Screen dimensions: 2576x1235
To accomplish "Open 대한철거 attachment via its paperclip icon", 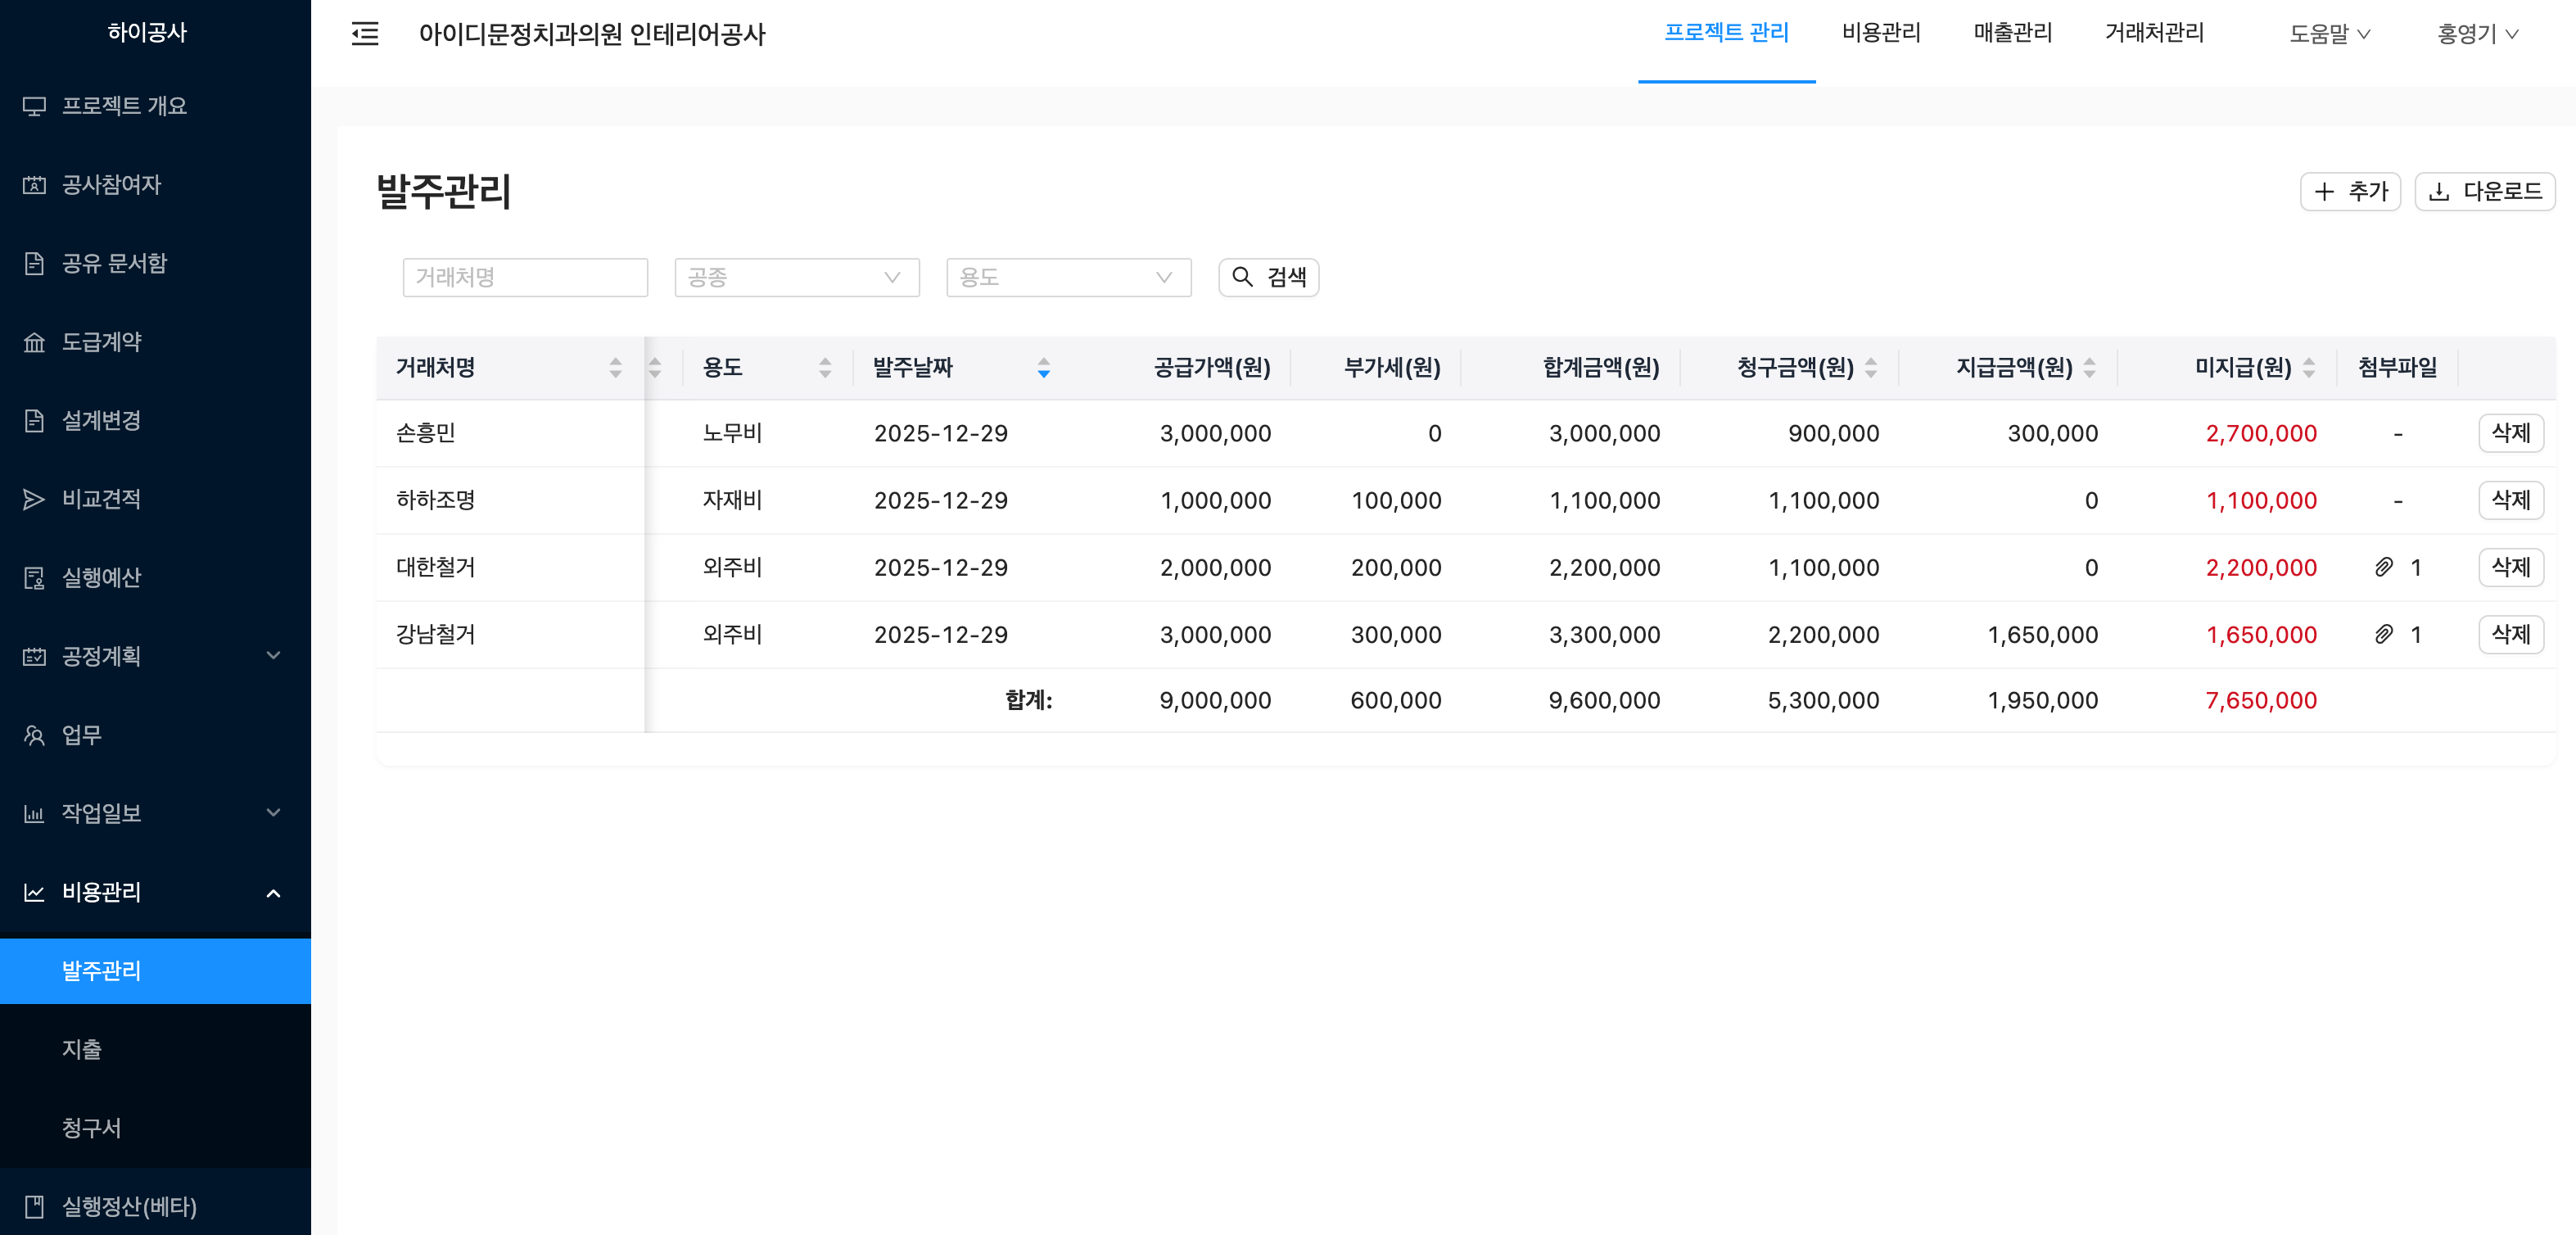I will coord(2384,567).
